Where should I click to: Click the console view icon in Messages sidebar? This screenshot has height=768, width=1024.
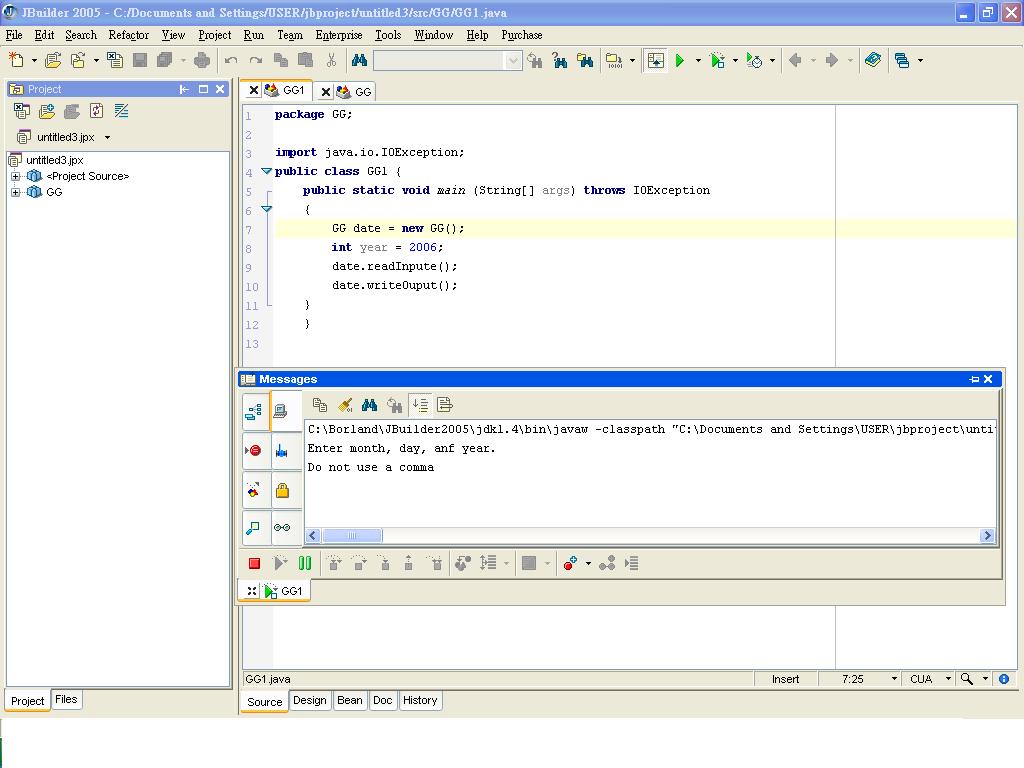click(x=281, y=411)
